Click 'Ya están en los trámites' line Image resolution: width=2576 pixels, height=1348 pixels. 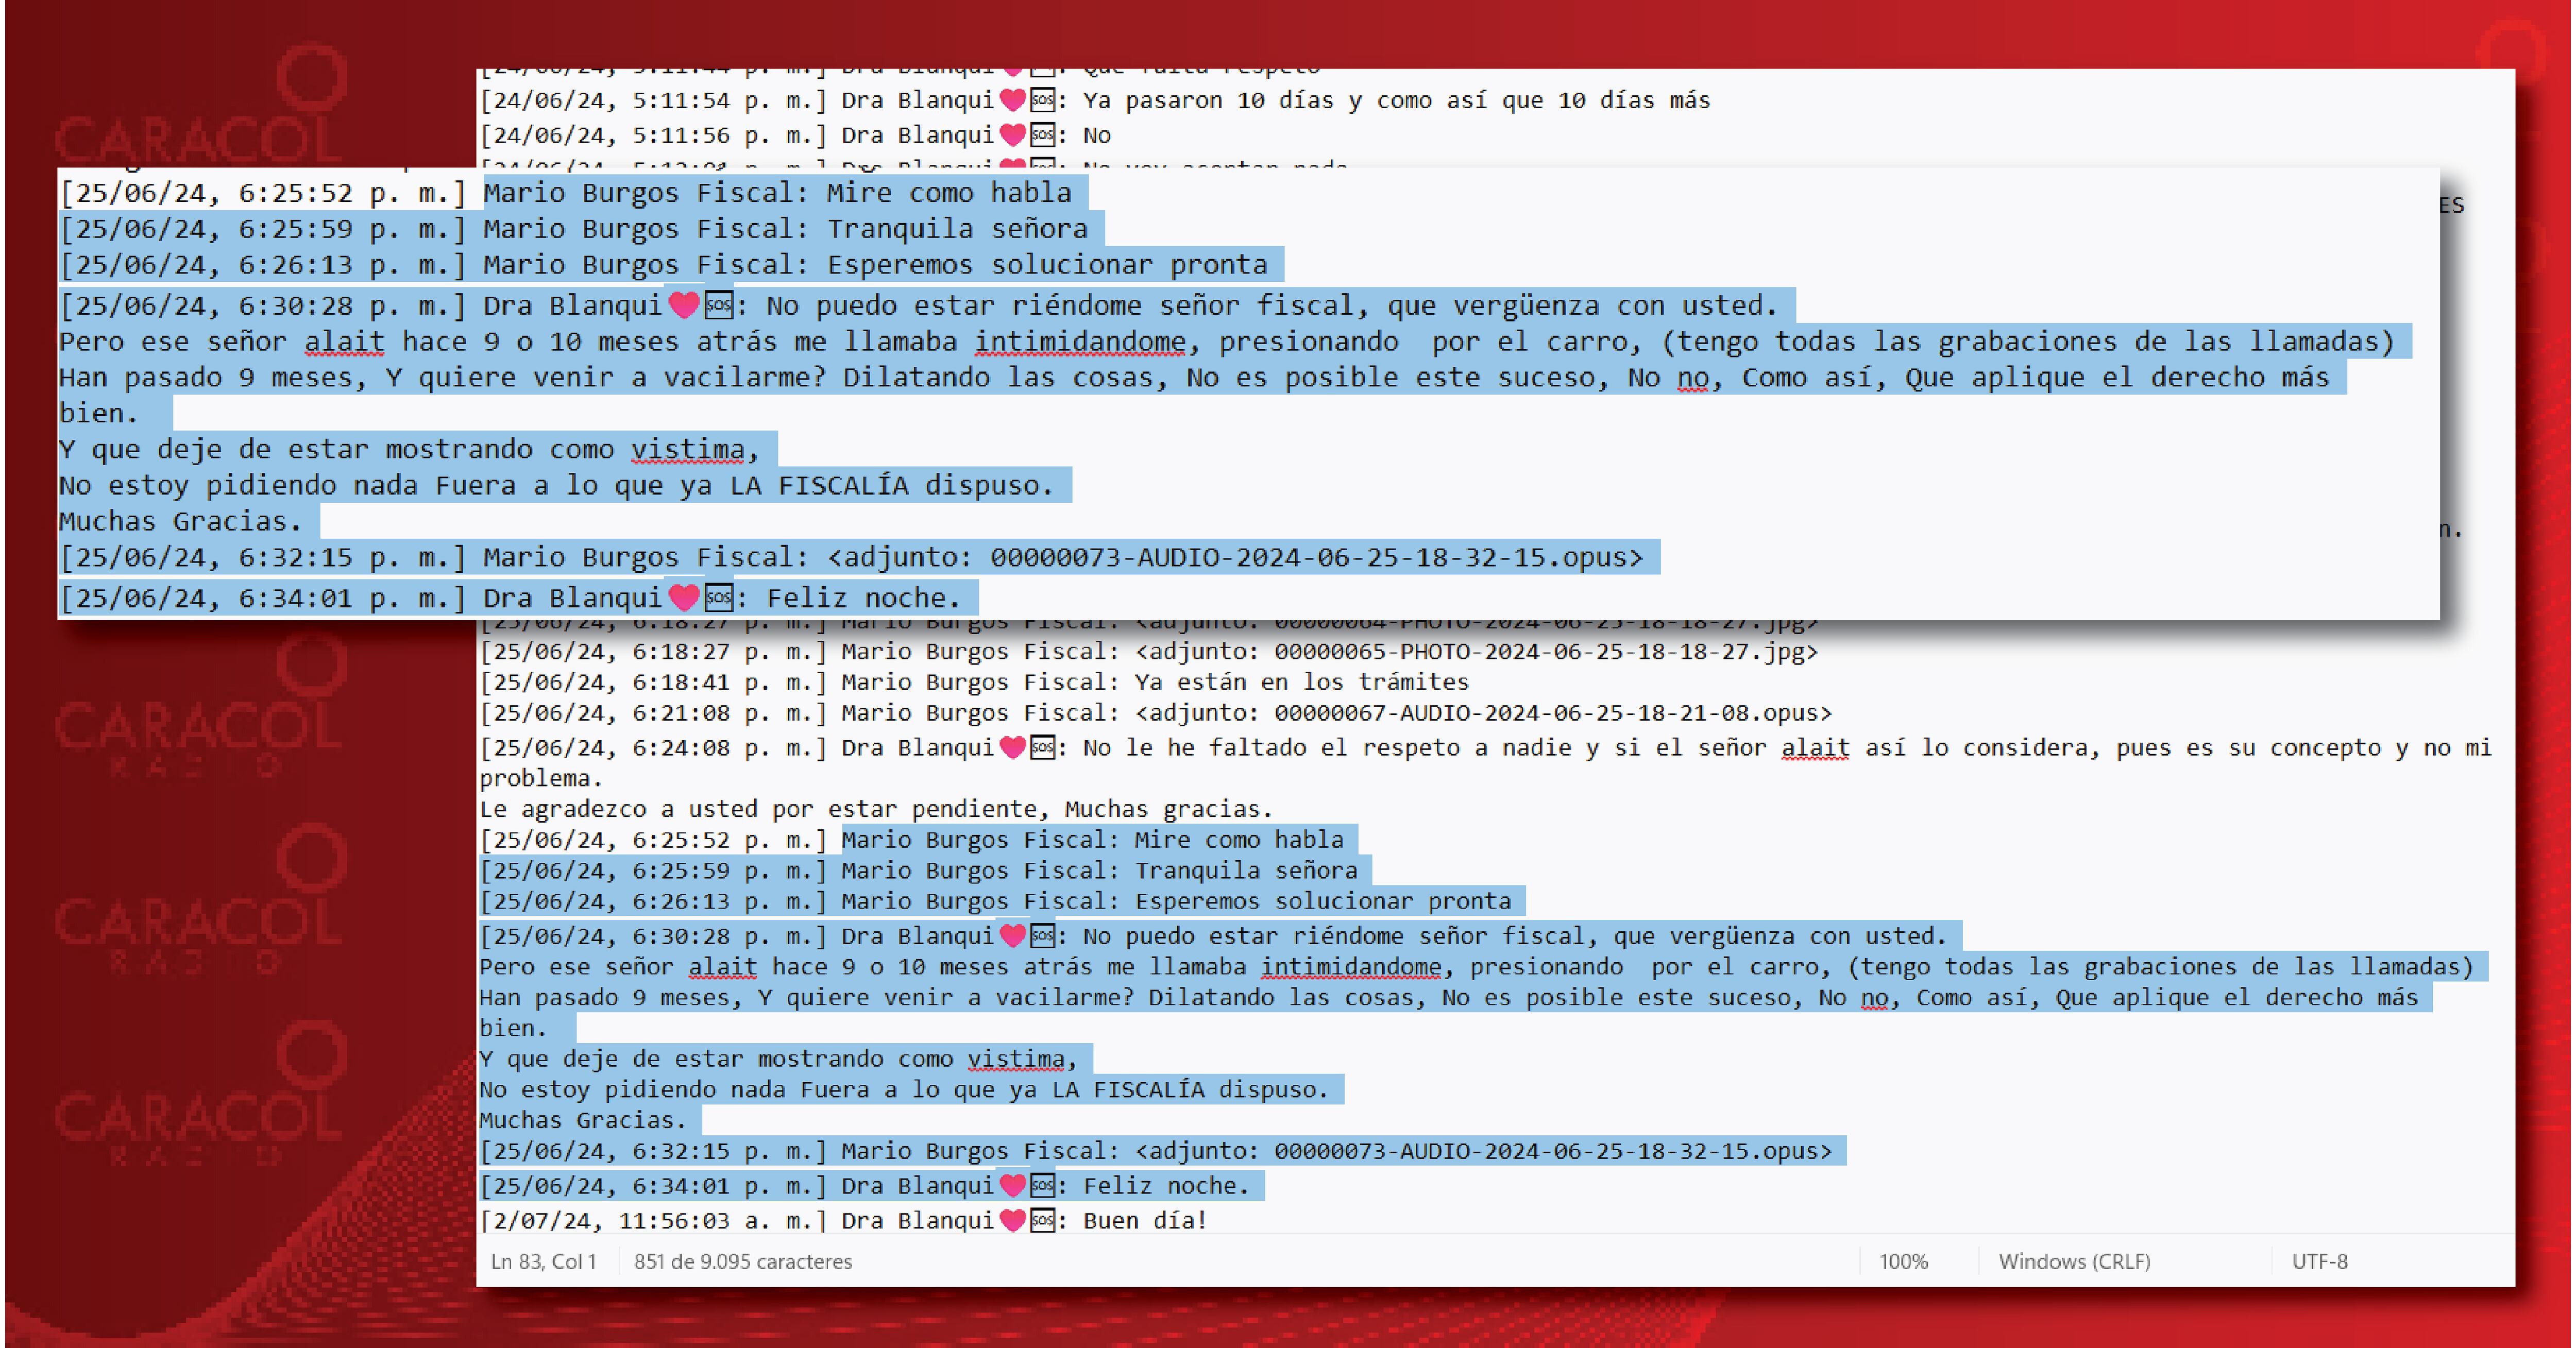1301,682
